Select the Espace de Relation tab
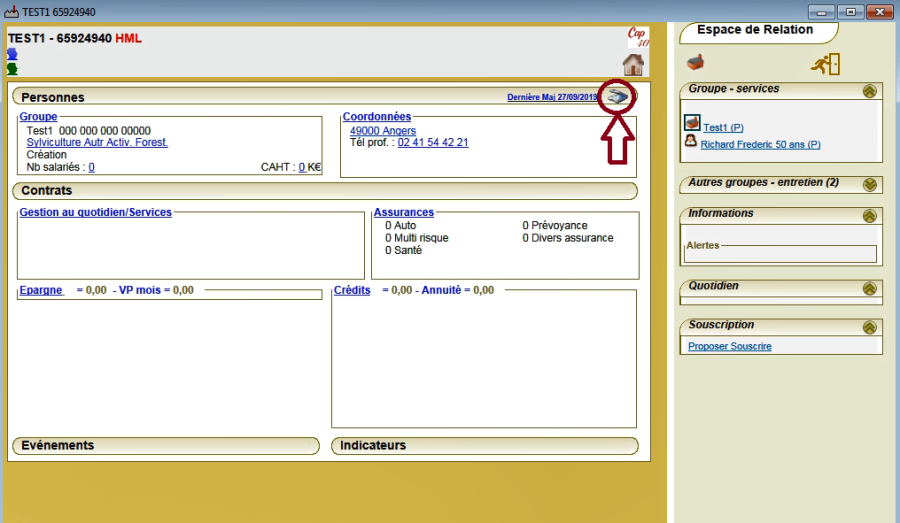 click(755, 31)
